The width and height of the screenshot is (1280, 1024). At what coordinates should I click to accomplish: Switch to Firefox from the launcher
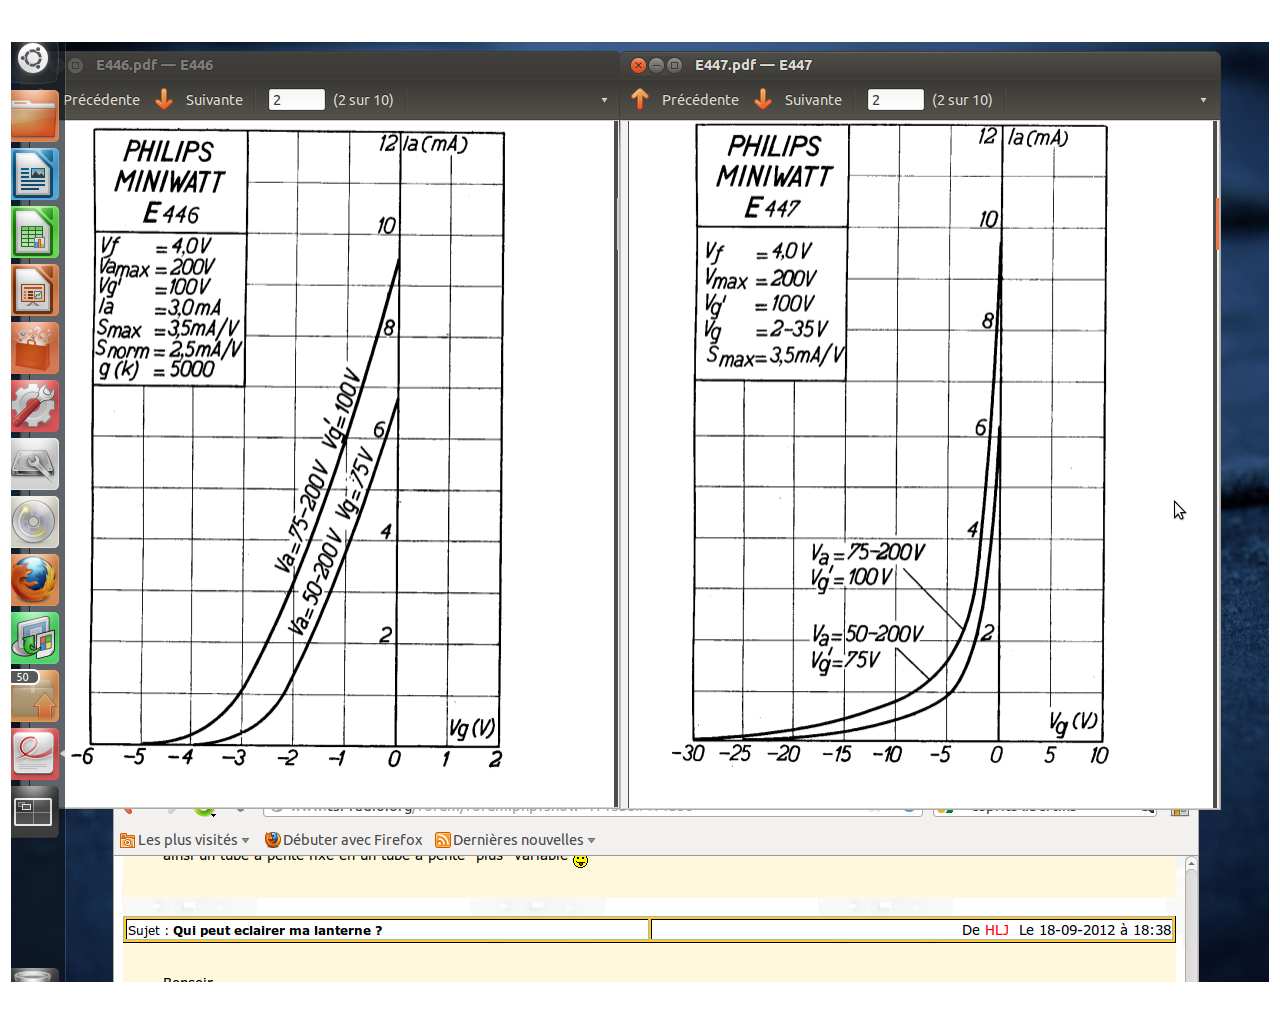click(35, 580)
